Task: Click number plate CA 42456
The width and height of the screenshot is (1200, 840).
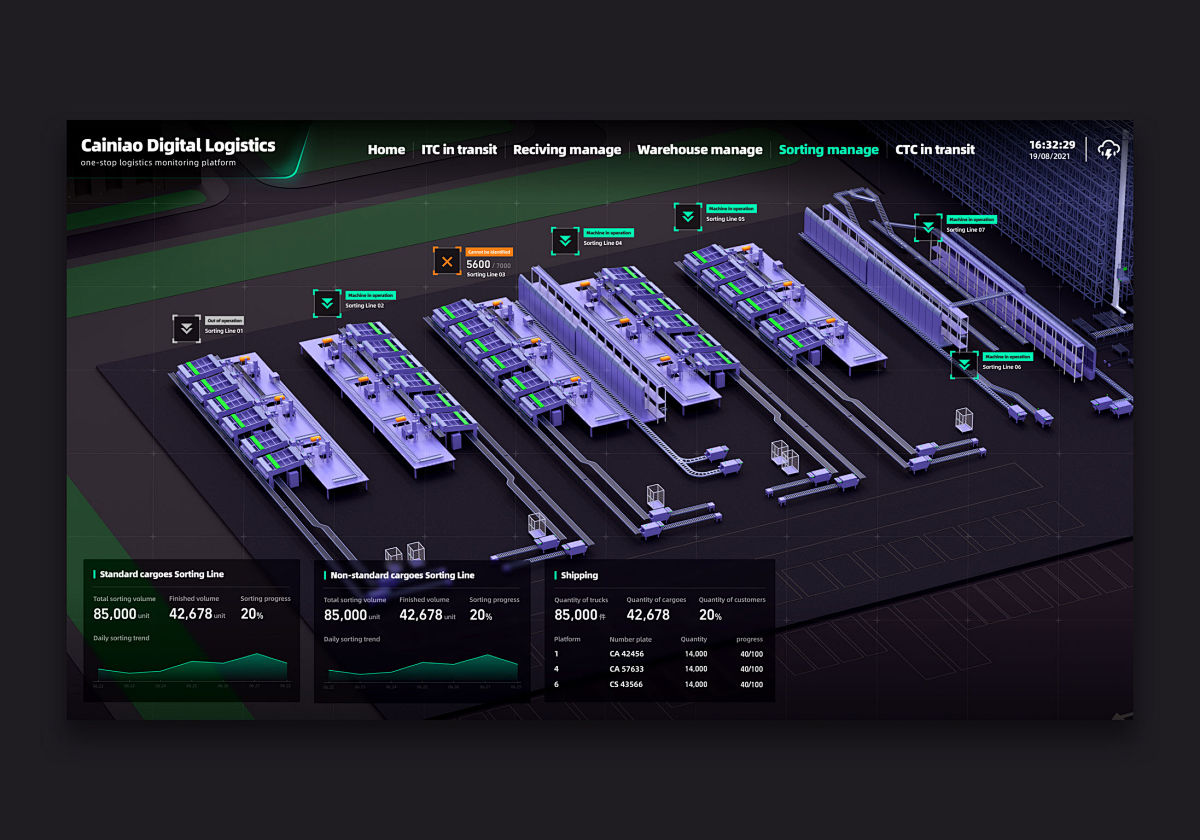Action: pos(627,654)
